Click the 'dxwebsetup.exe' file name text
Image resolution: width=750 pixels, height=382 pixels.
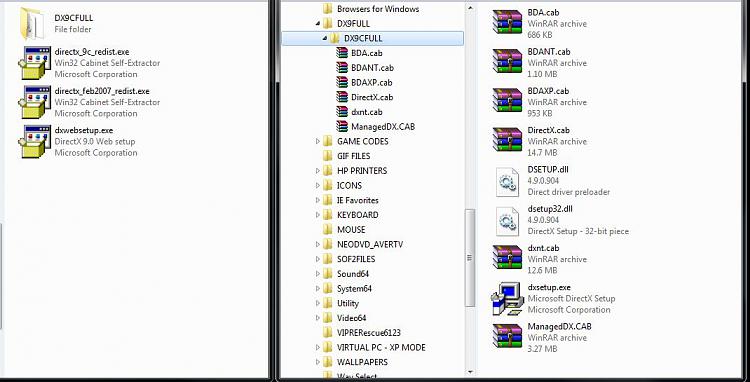[84, 130]
